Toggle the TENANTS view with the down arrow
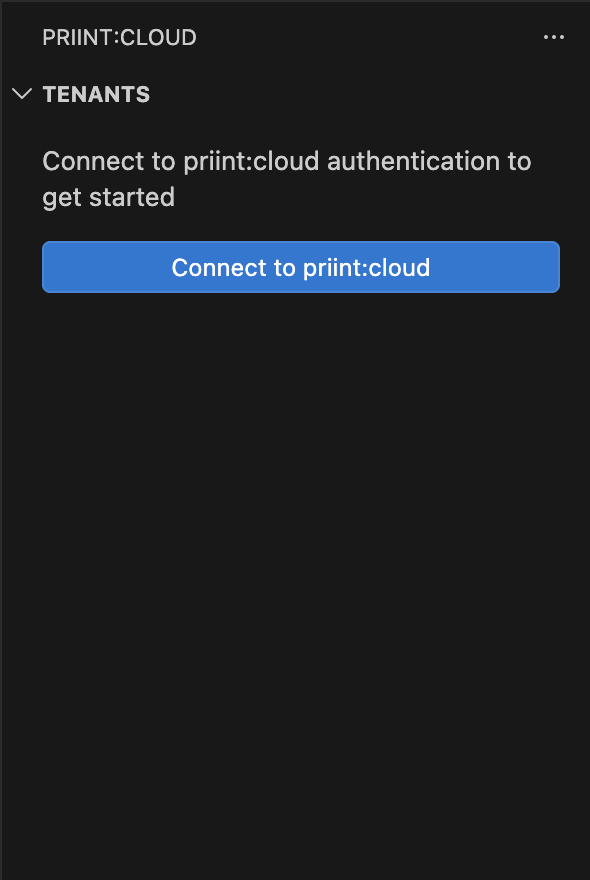Screen dimensions: 590x880 point(22,94)
